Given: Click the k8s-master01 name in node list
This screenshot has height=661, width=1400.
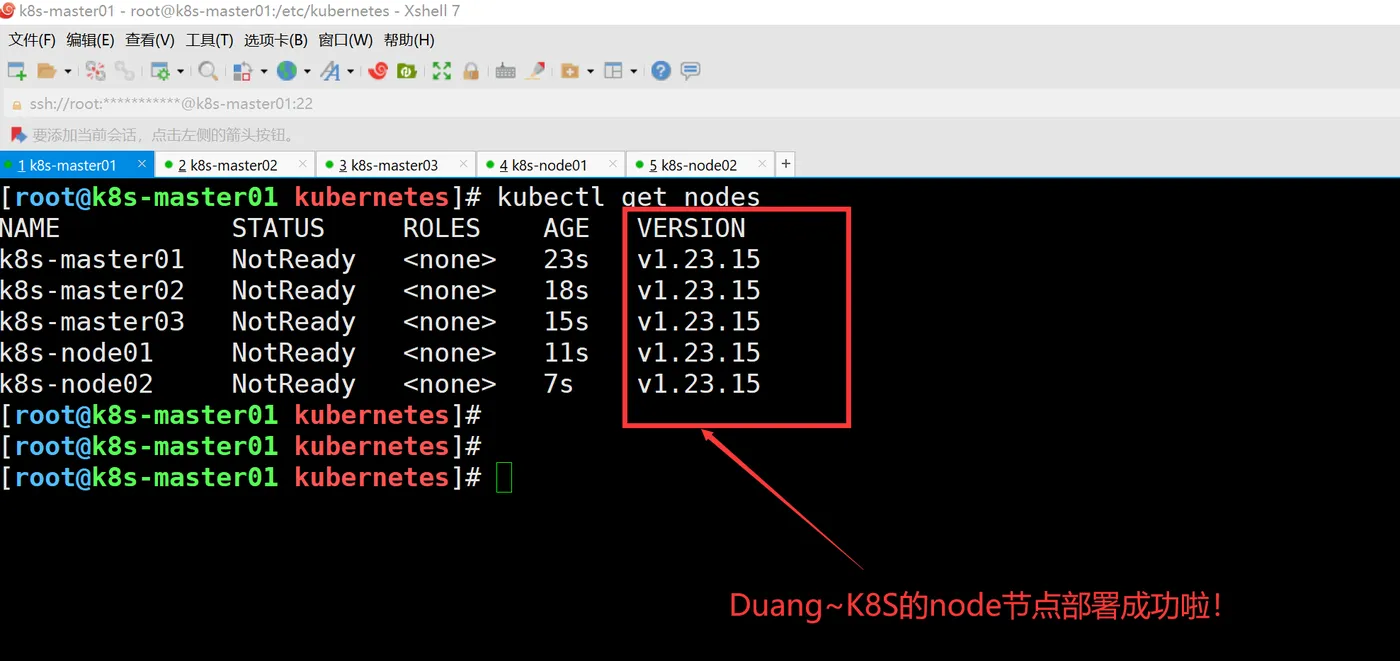Looking at the screenshot, I should tap(92, 260).
